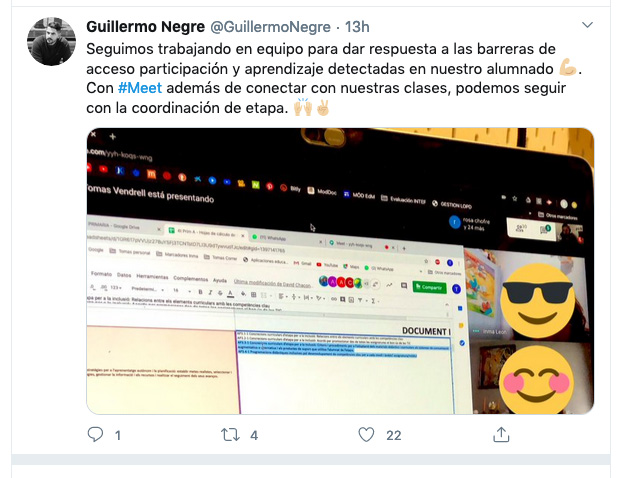Open the #Meet hashtag link
This screenshot has height=478, width=638.
[140, 88]
